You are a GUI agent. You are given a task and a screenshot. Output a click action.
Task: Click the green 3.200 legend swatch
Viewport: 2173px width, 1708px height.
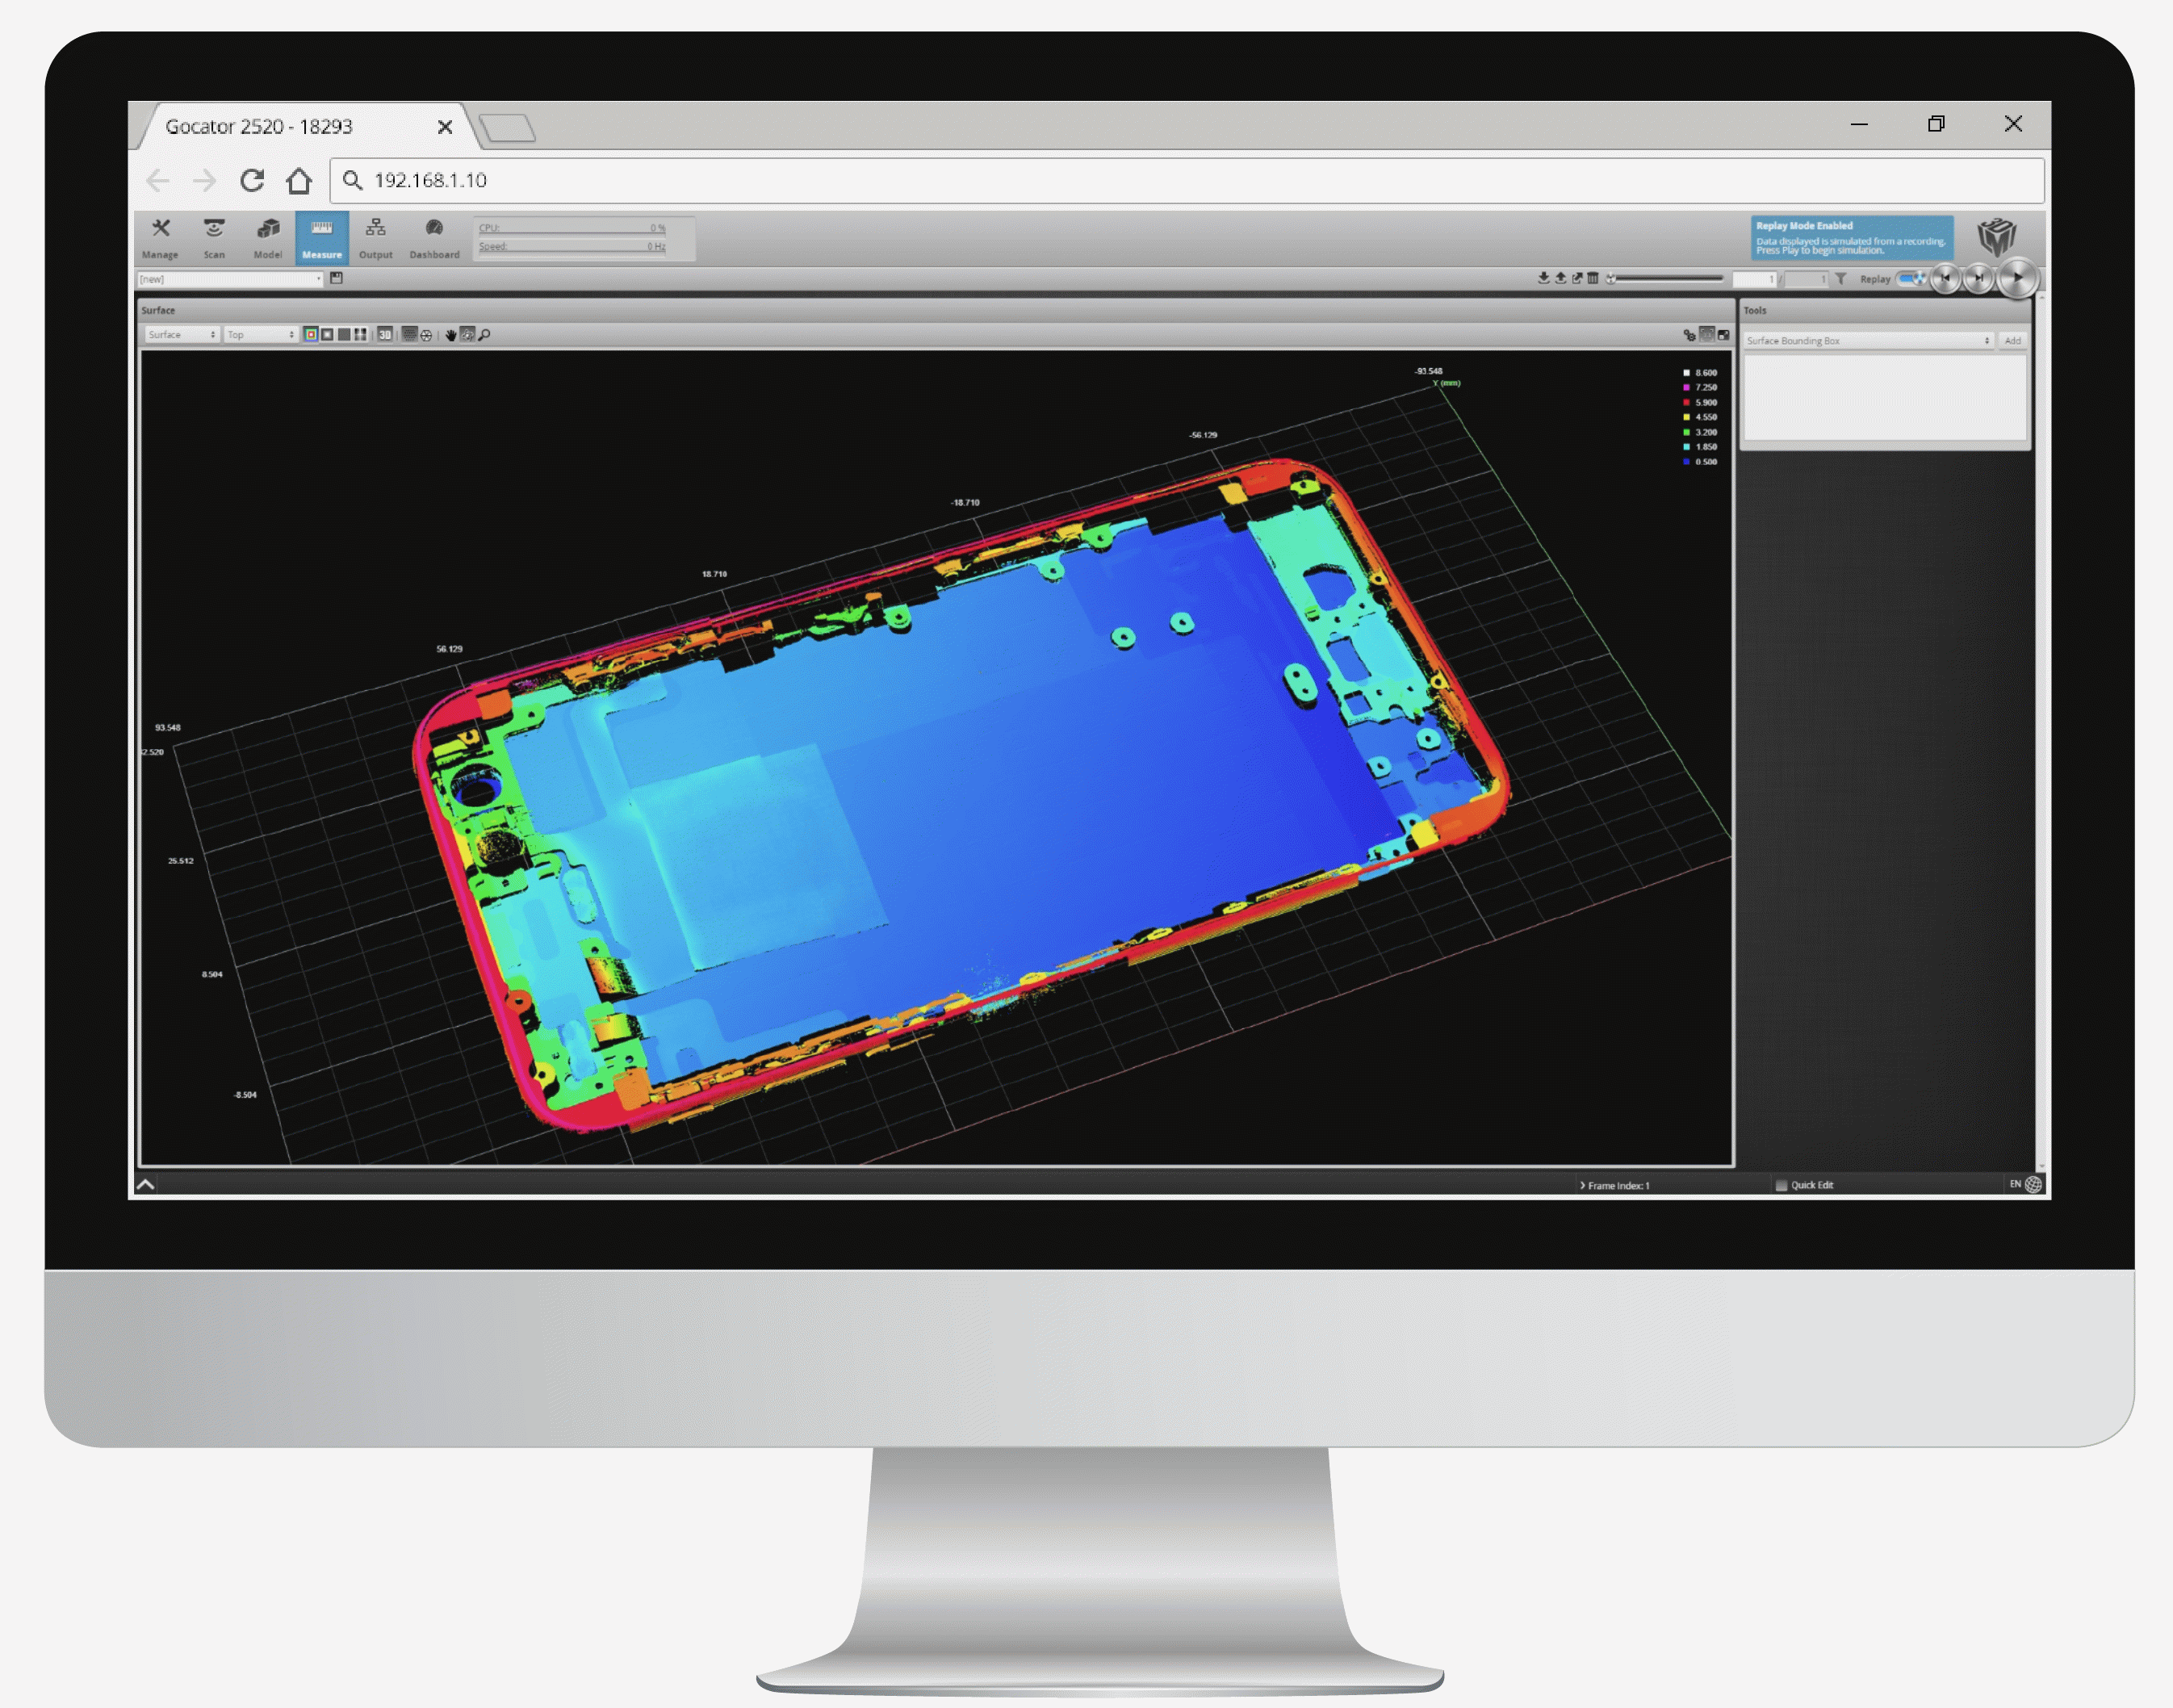coord(1687,432)
